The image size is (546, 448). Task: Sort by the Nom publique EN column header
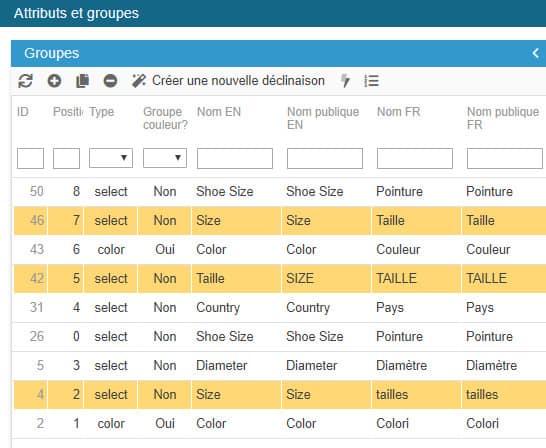pos(323,118)
